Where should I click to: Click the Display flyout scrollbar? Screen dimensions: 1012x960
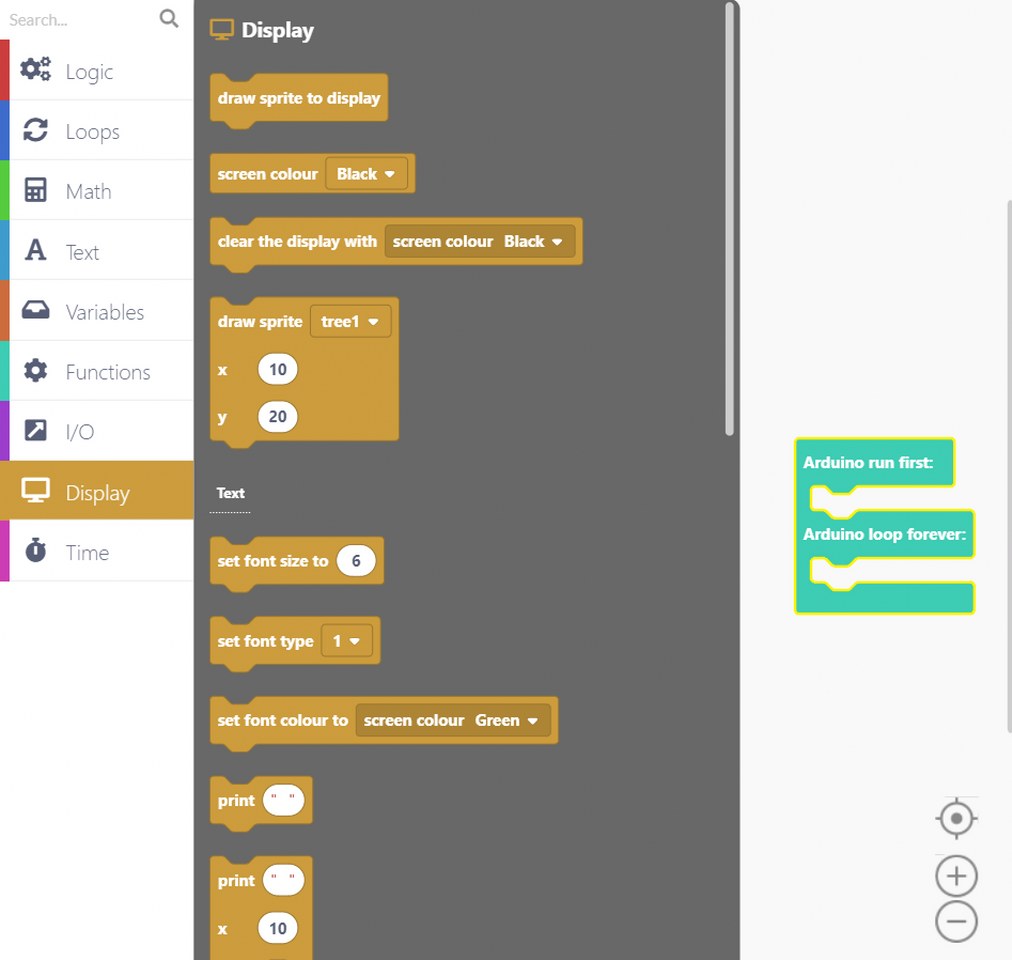pos(729,218)
